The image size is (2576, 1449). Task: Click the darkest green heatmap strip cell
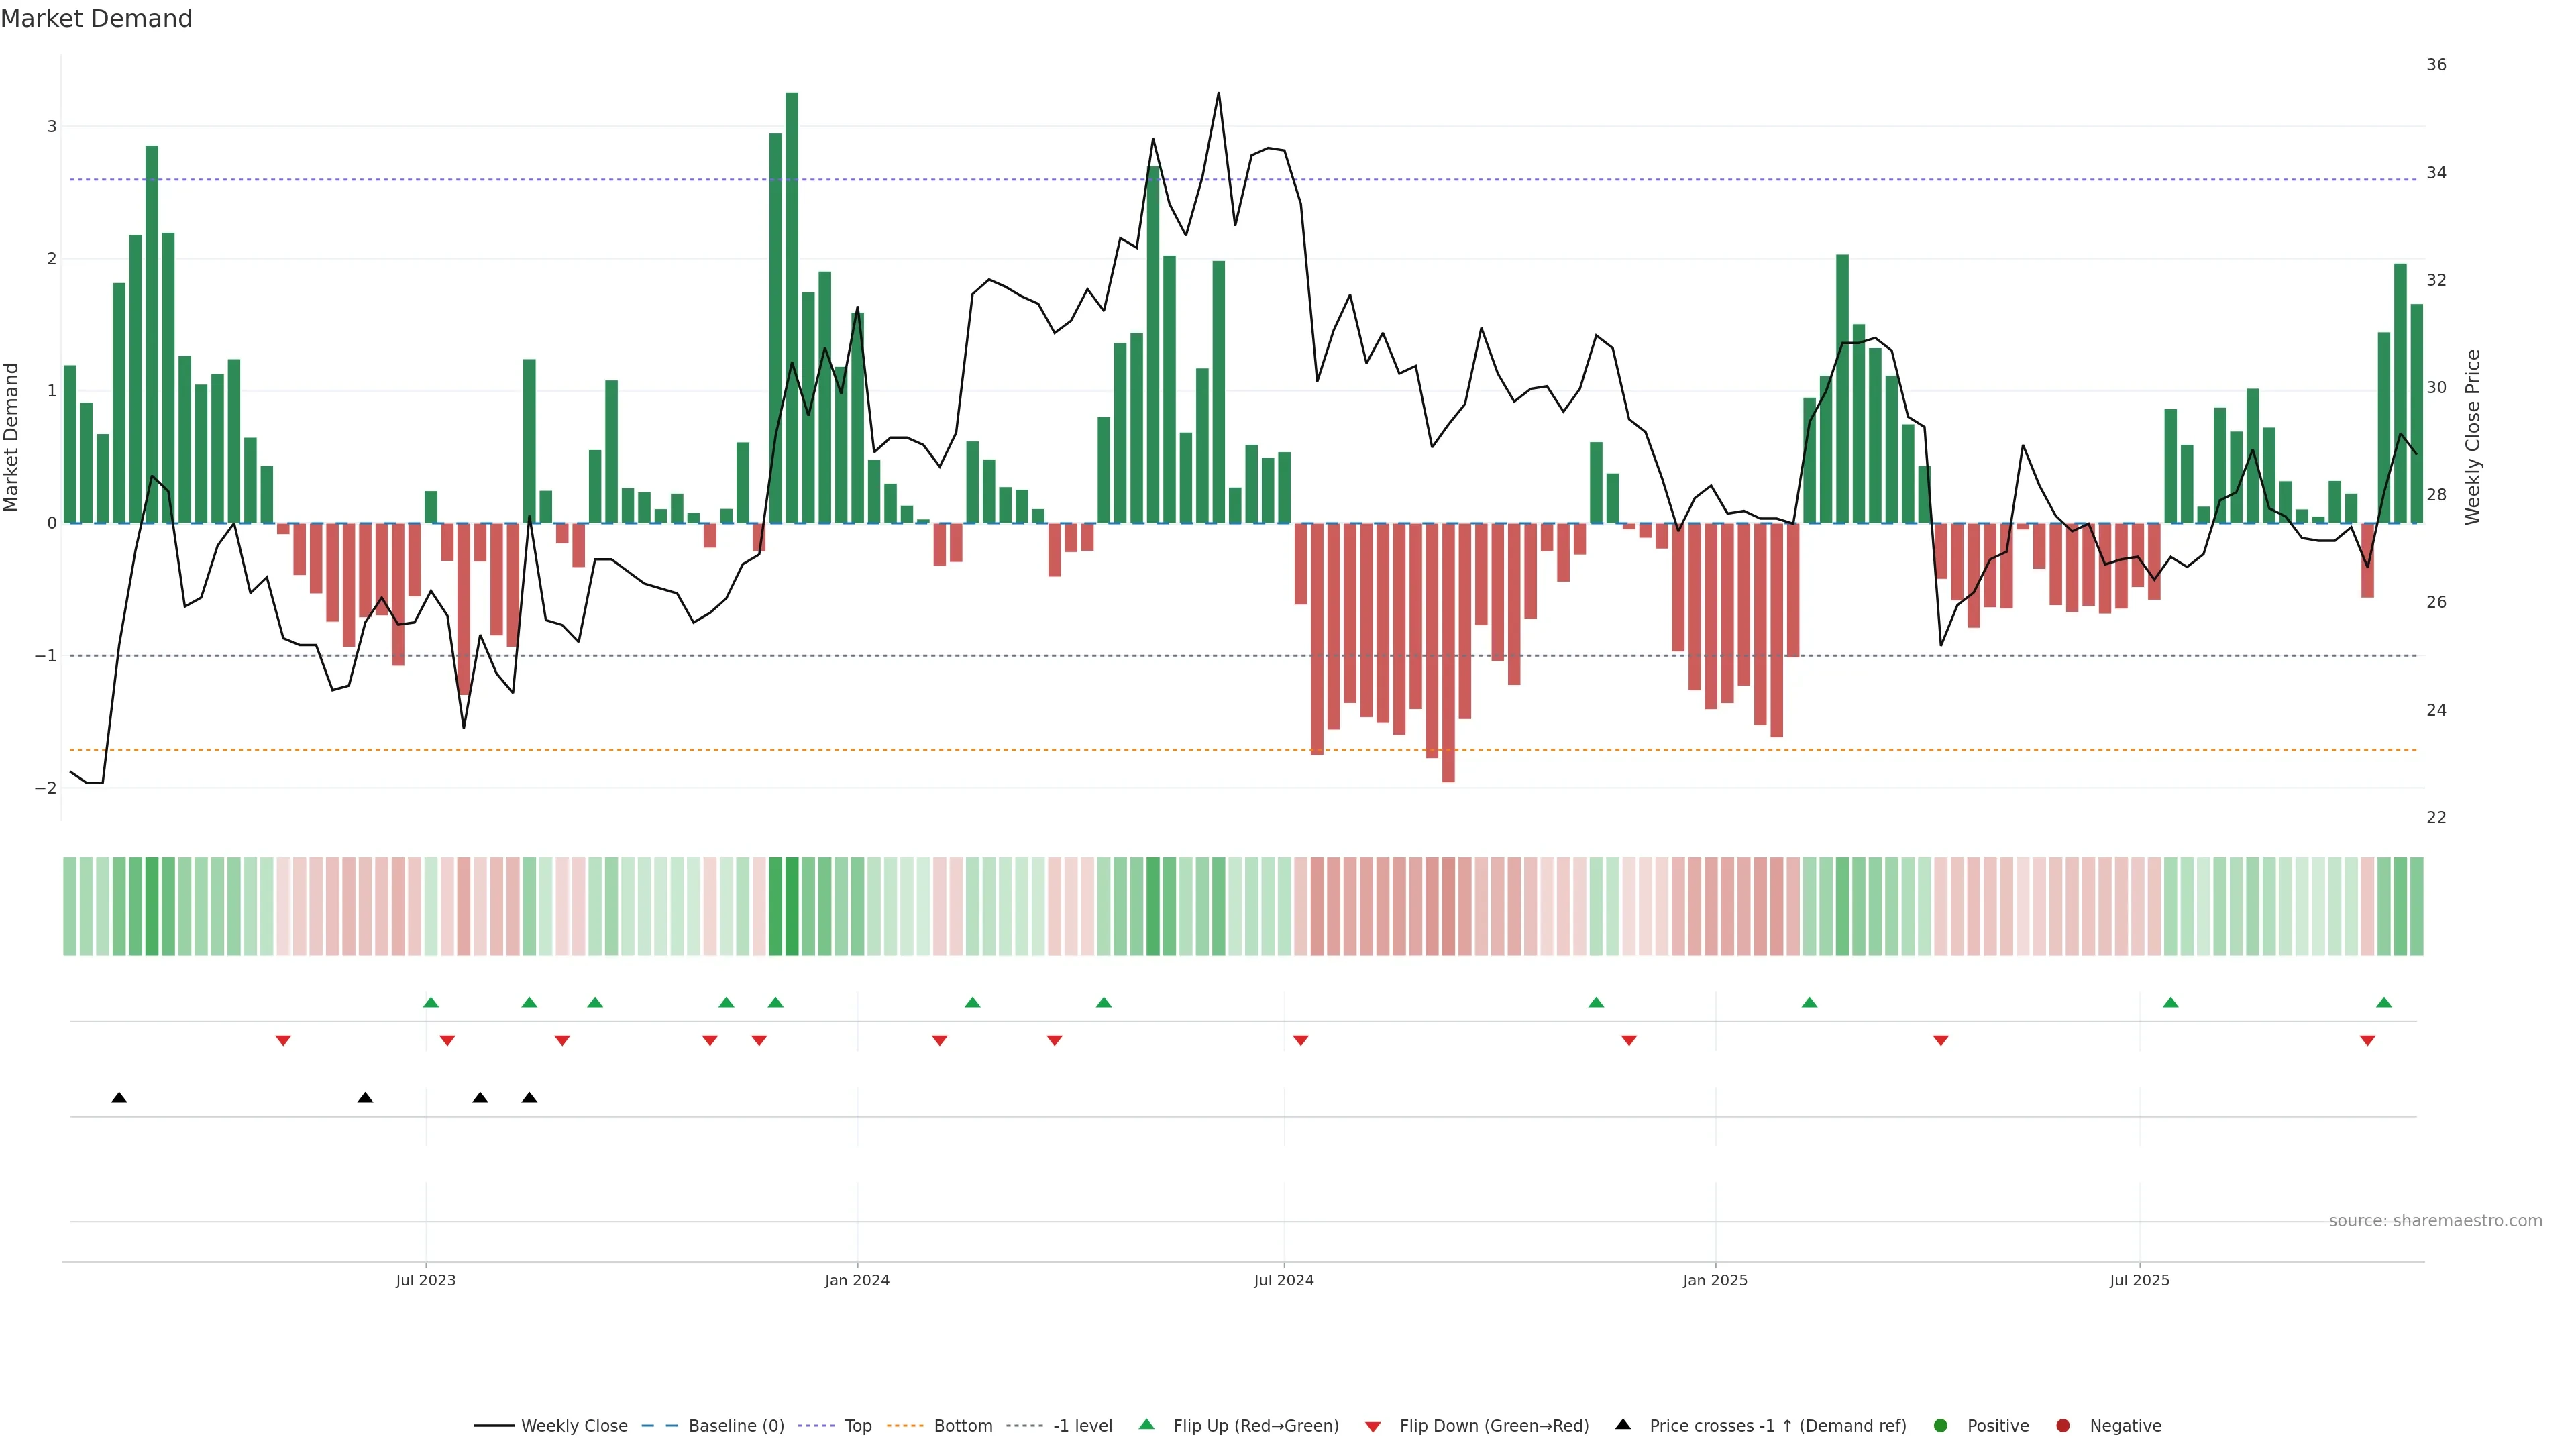792,906
